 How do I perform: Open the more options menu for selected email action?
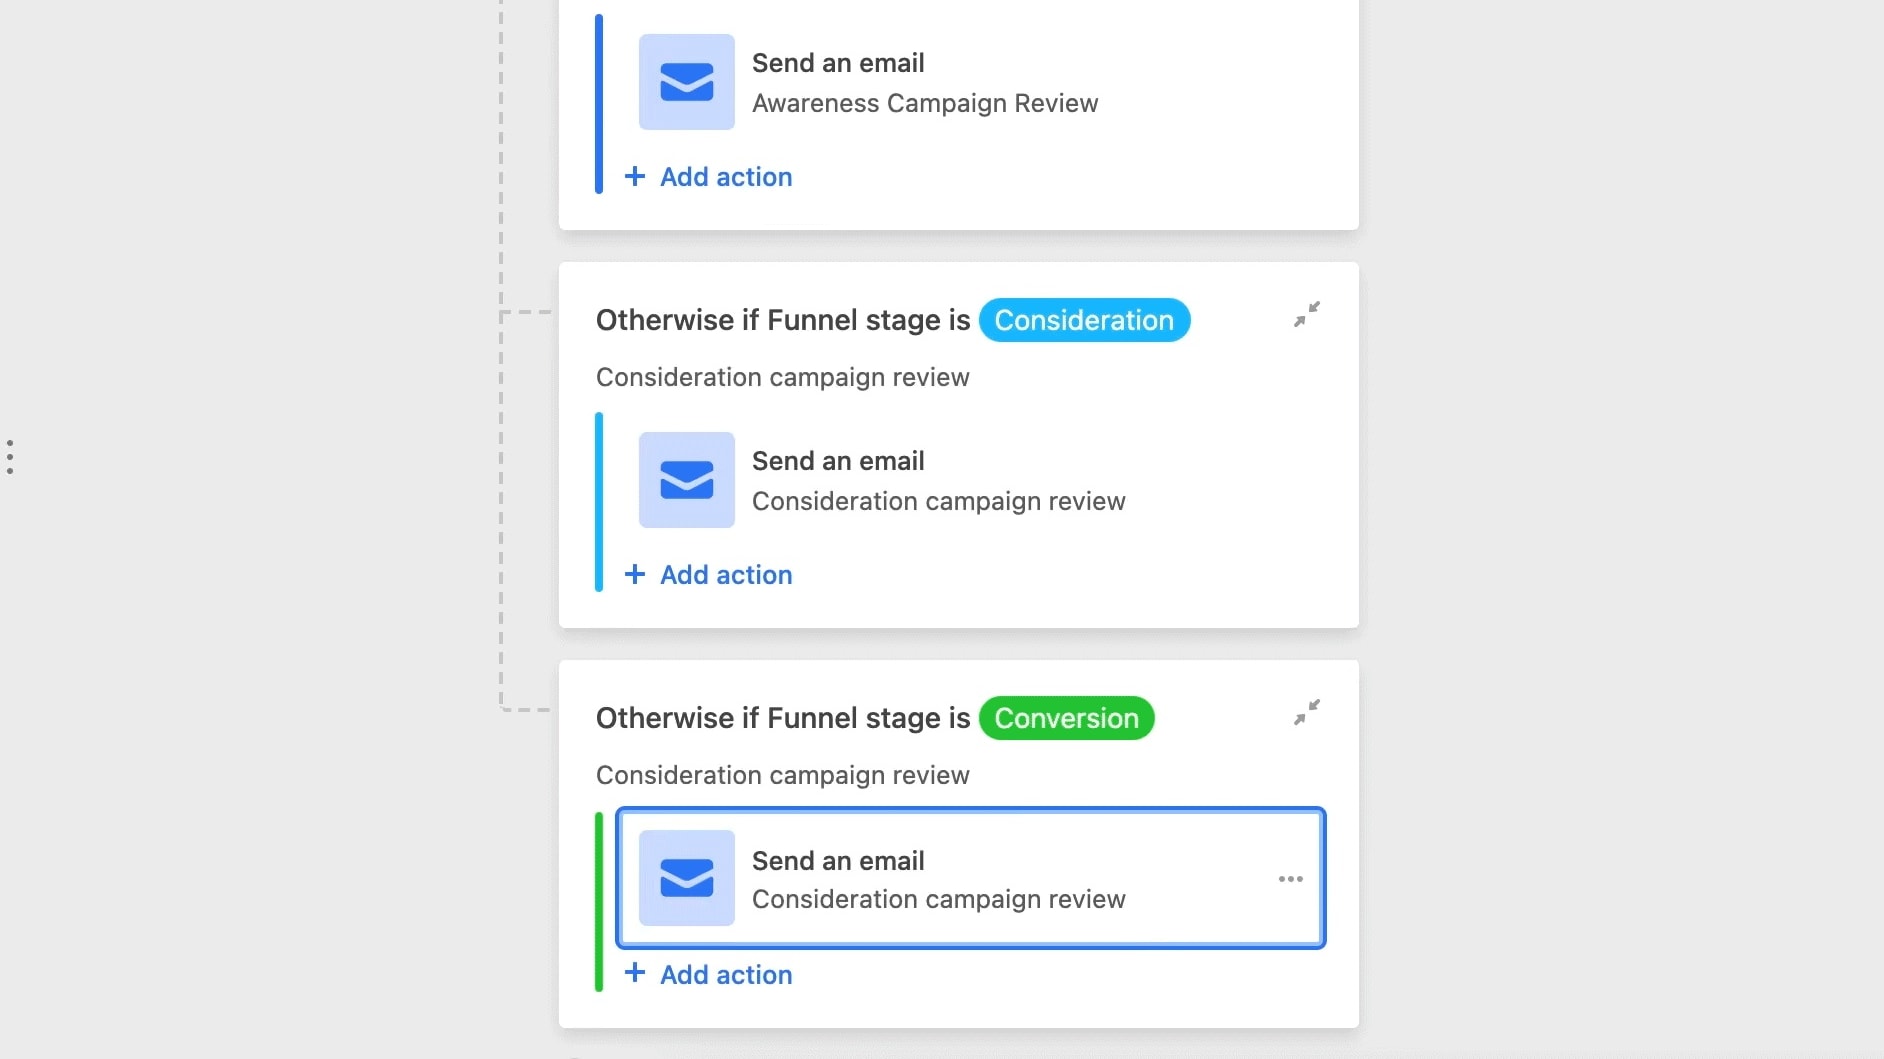1290,879
